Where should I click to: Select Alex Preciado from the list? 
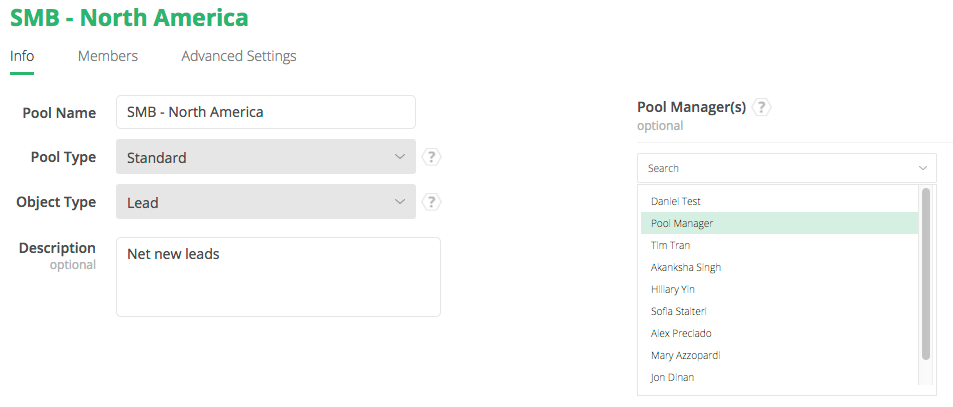[x=680, y=333]
